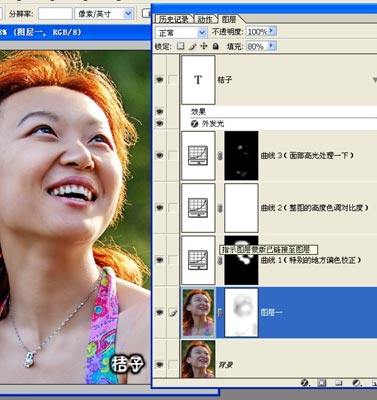The image size is (377, 400).
Task: Click the add layer style icon
Action: click(304, 383)
